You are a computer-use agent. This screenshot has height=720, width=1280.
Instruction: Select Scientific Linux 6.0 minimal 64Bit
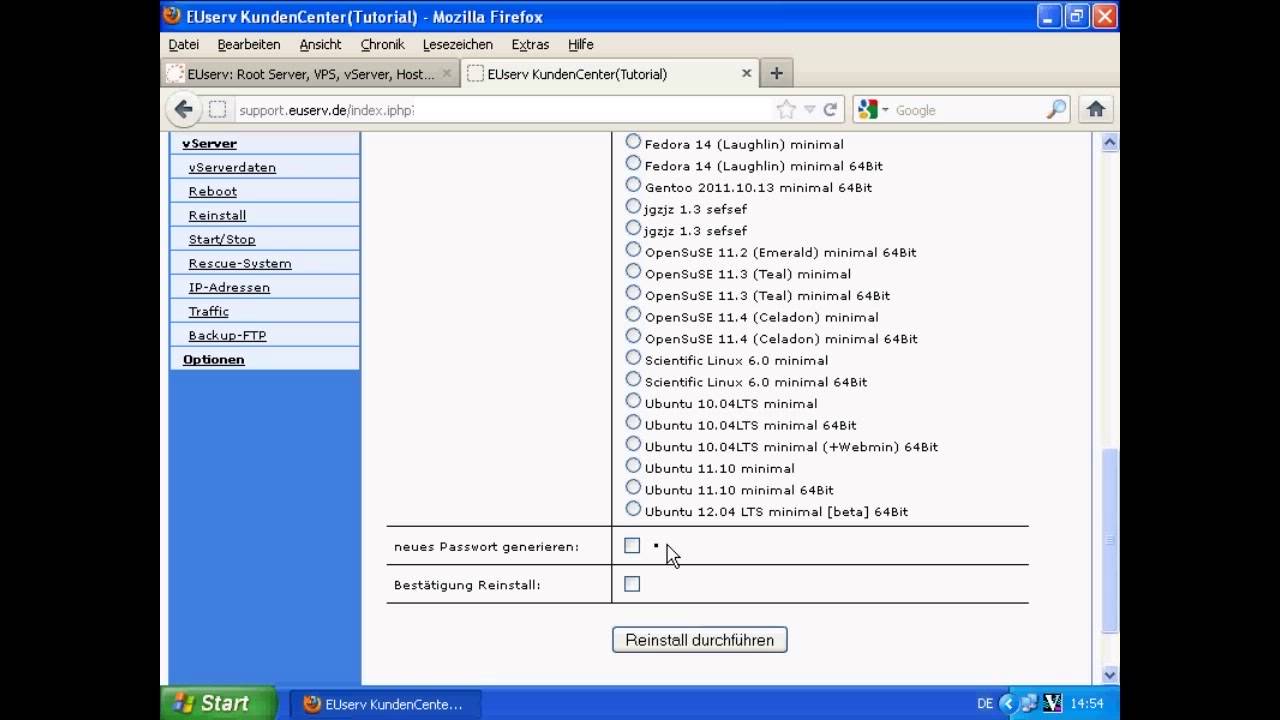(633, 380)
